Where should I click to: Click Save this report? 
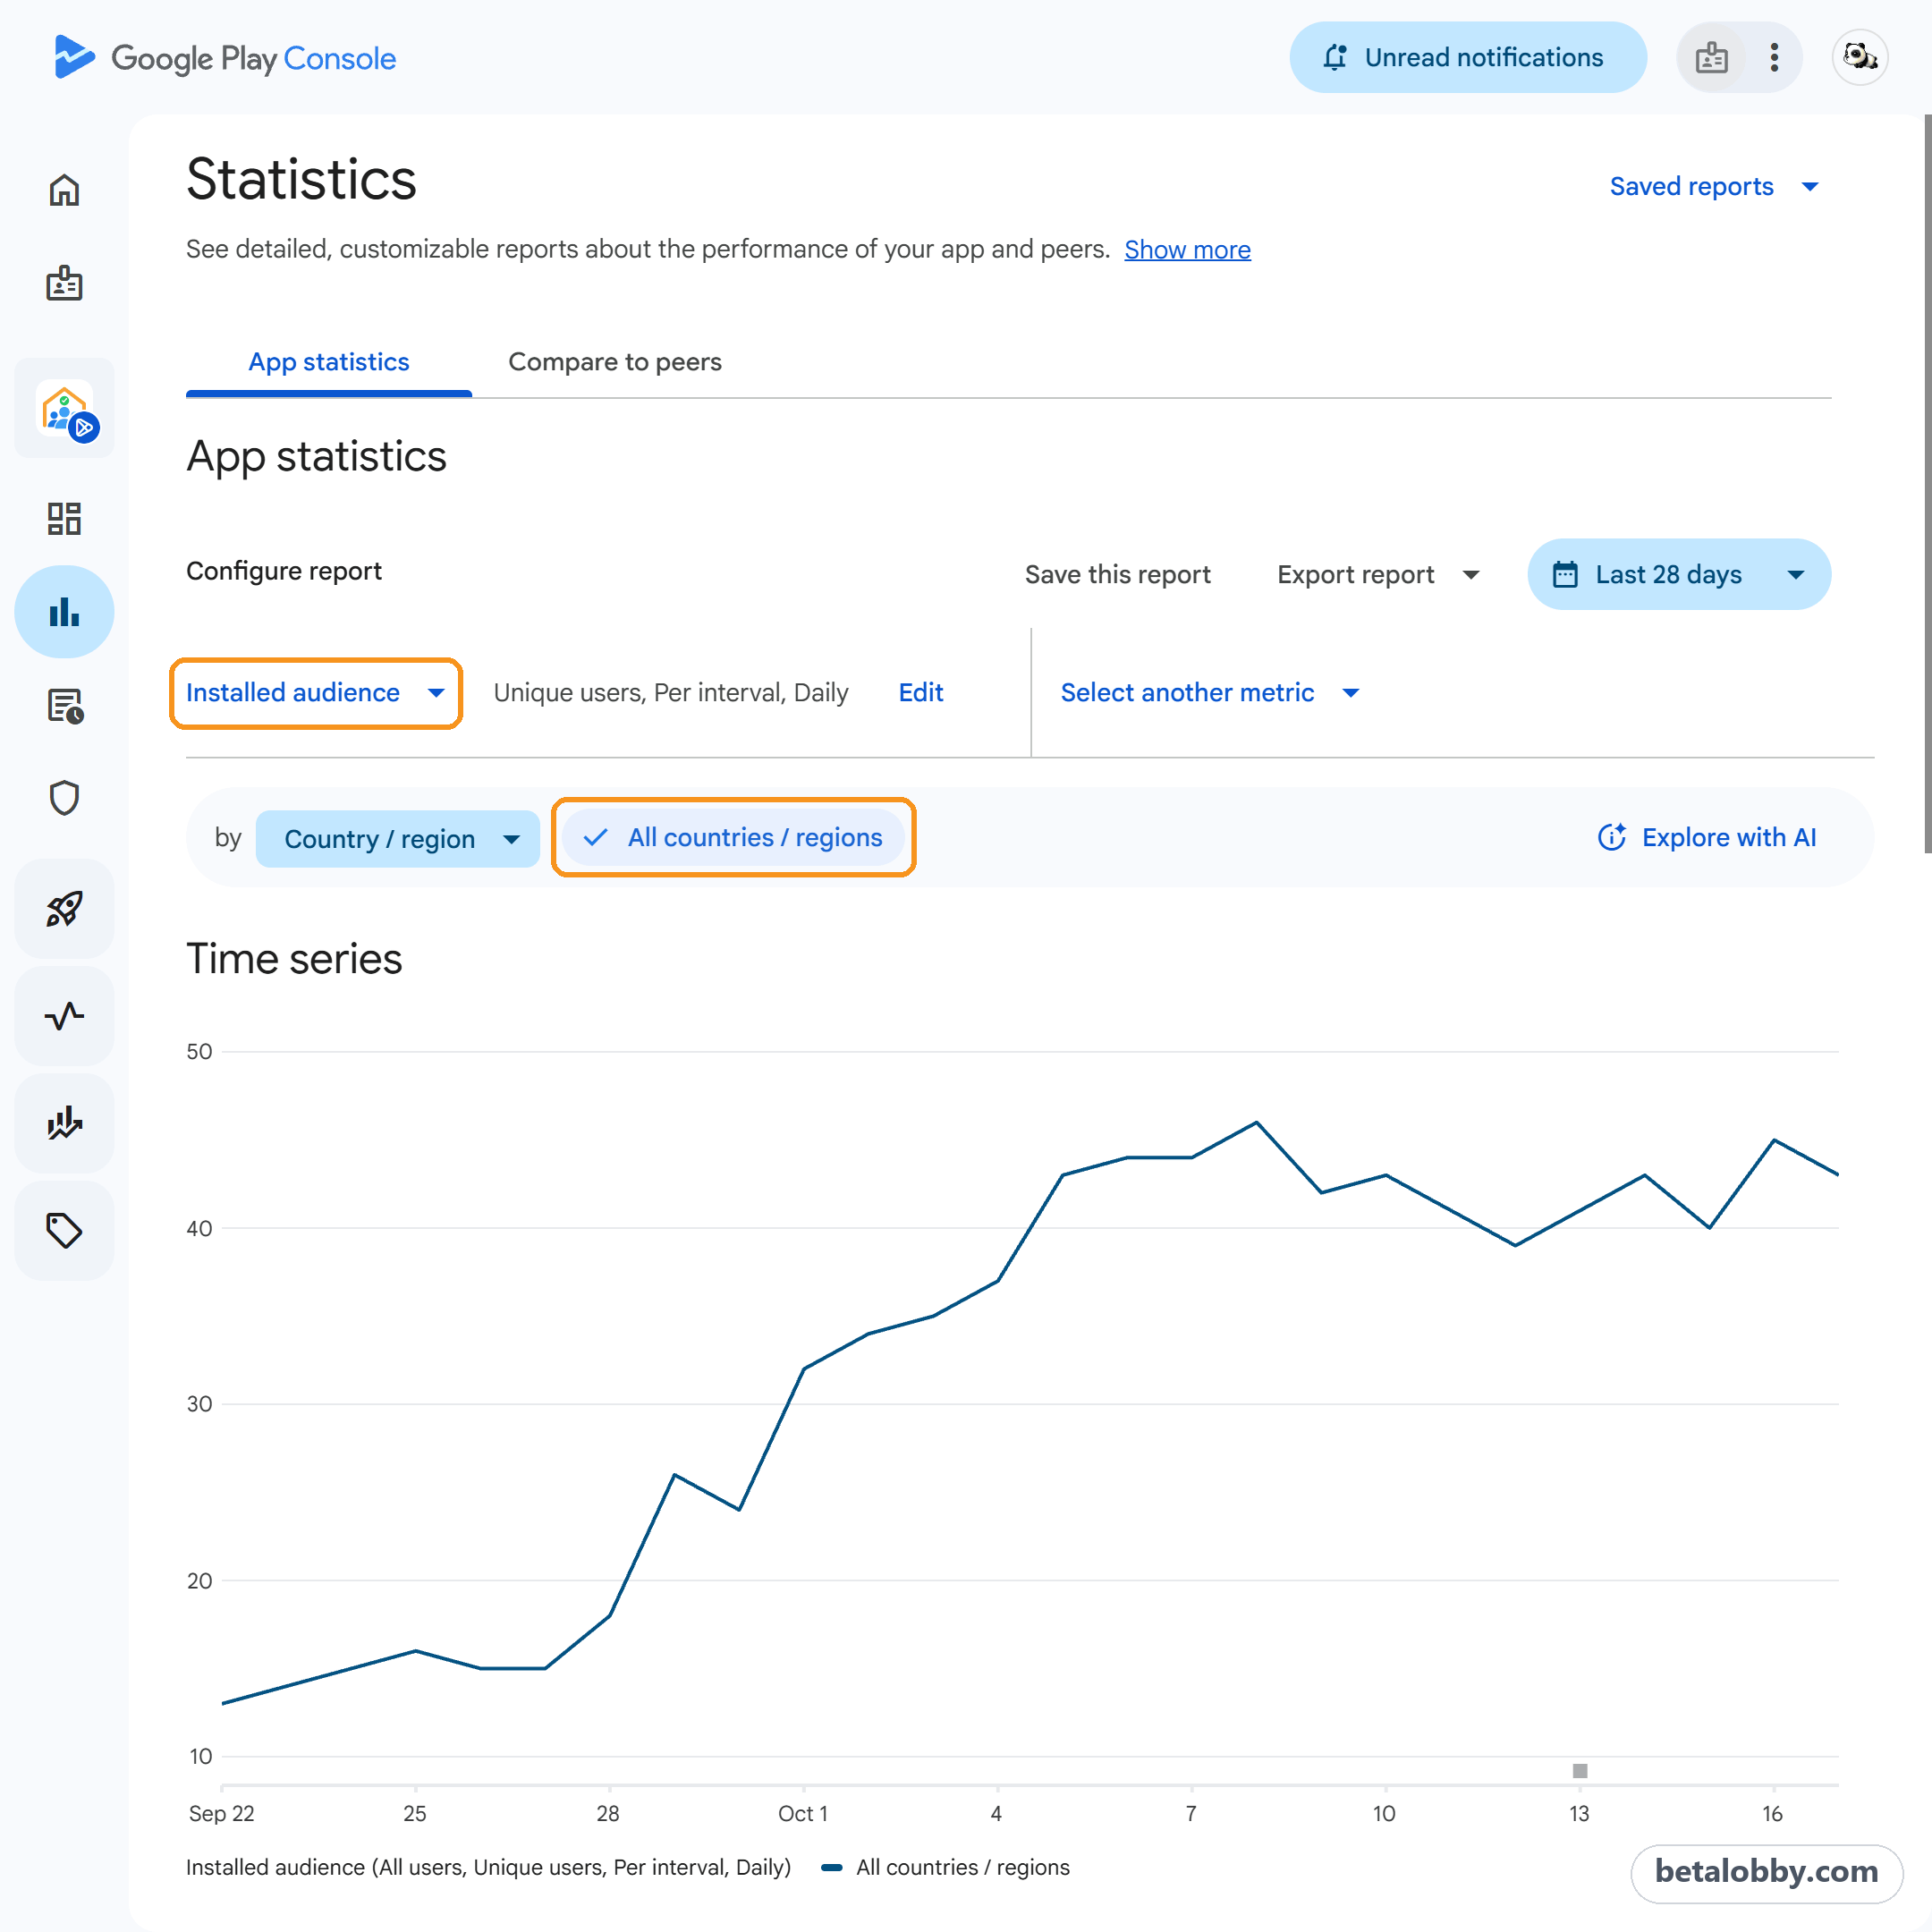point(1117,574)
